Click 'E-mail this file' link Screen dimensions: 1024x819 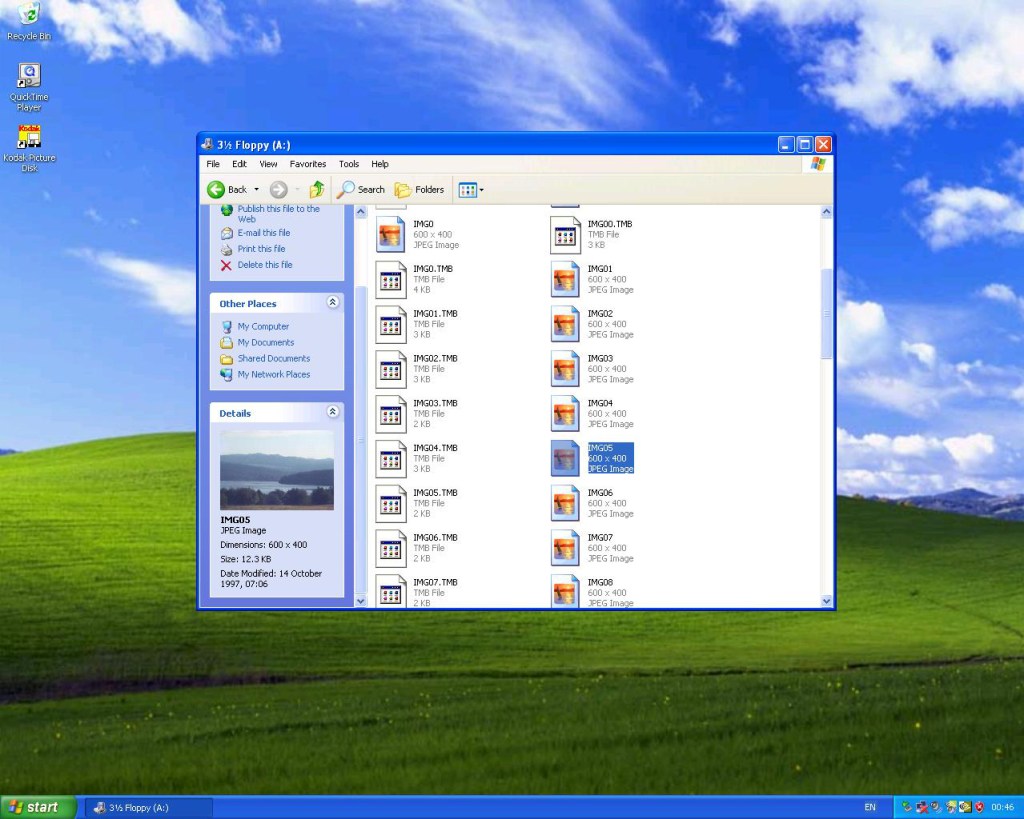[263, 233]
